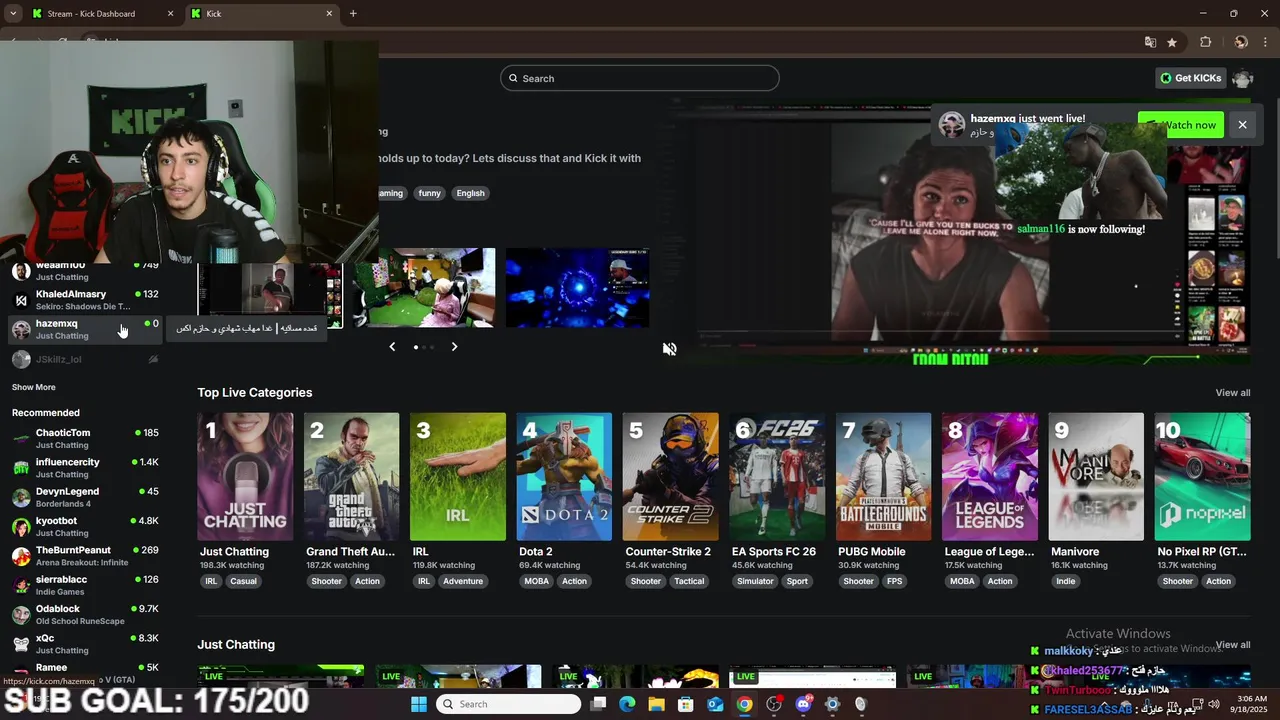Open influencercity in Recommended list
The height and width of the screenshot is (720, 1280).
(x=85, y=468)
